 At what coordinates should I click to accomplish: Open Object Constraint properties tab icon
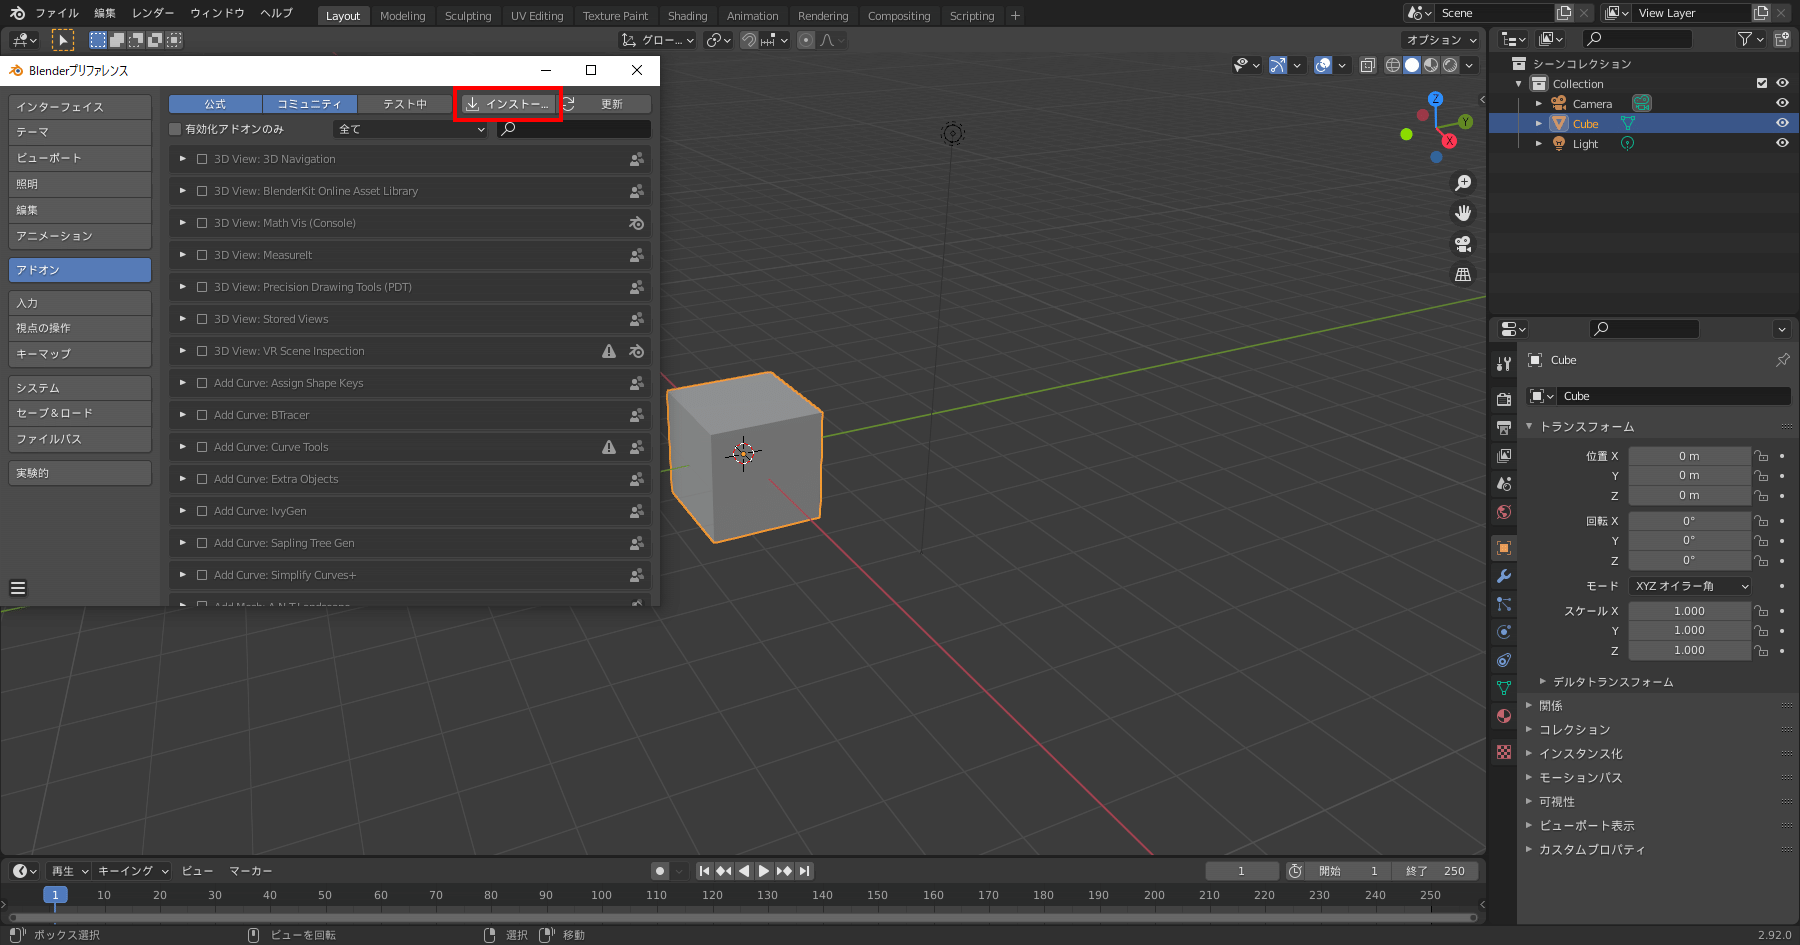coord(1504,660)
